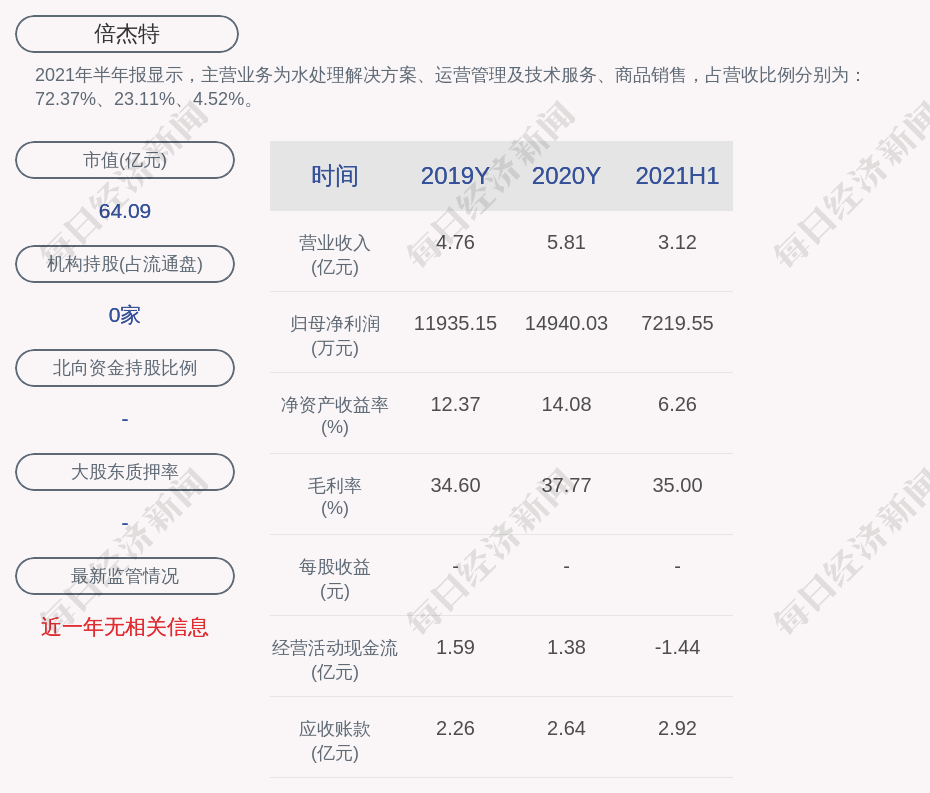Viewport: 930px width, 793px height.
Task: Select receivables value 2.64
Action: [x=566, y=728]
